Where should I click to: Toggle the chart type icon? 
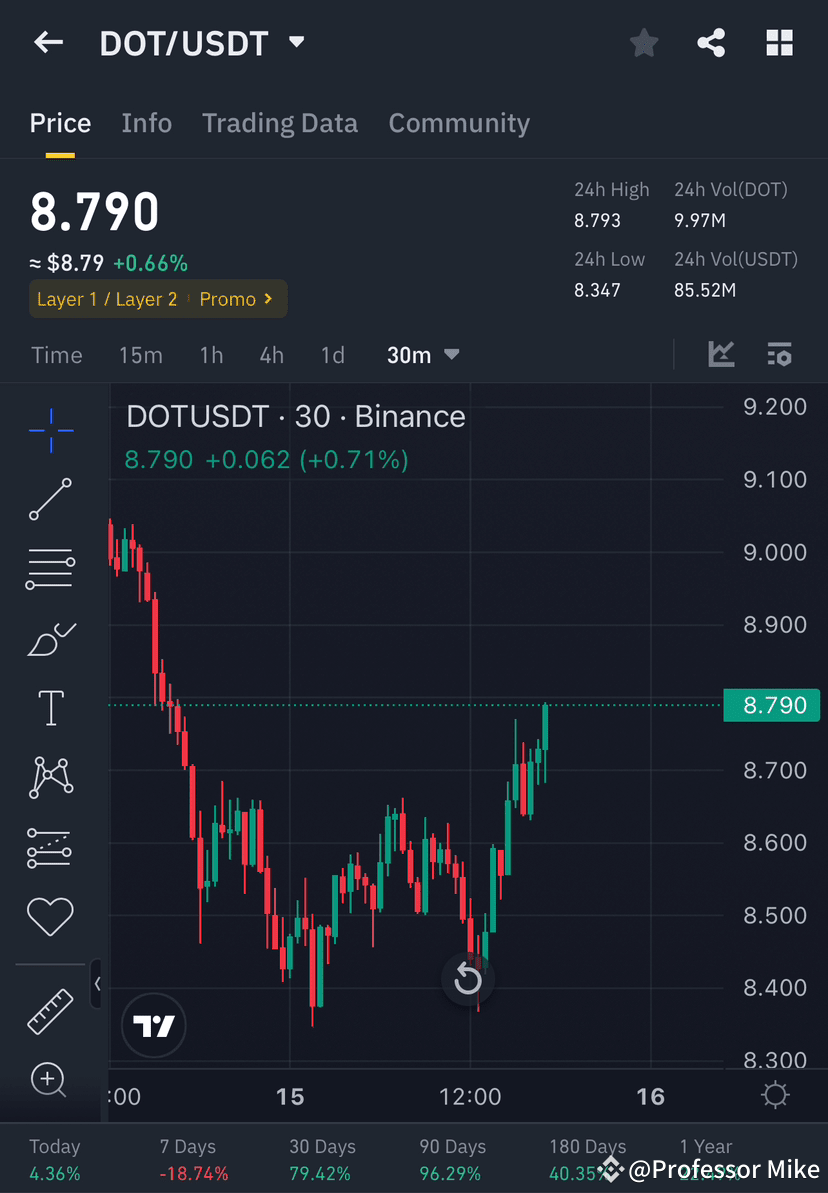tap(721, 354)
